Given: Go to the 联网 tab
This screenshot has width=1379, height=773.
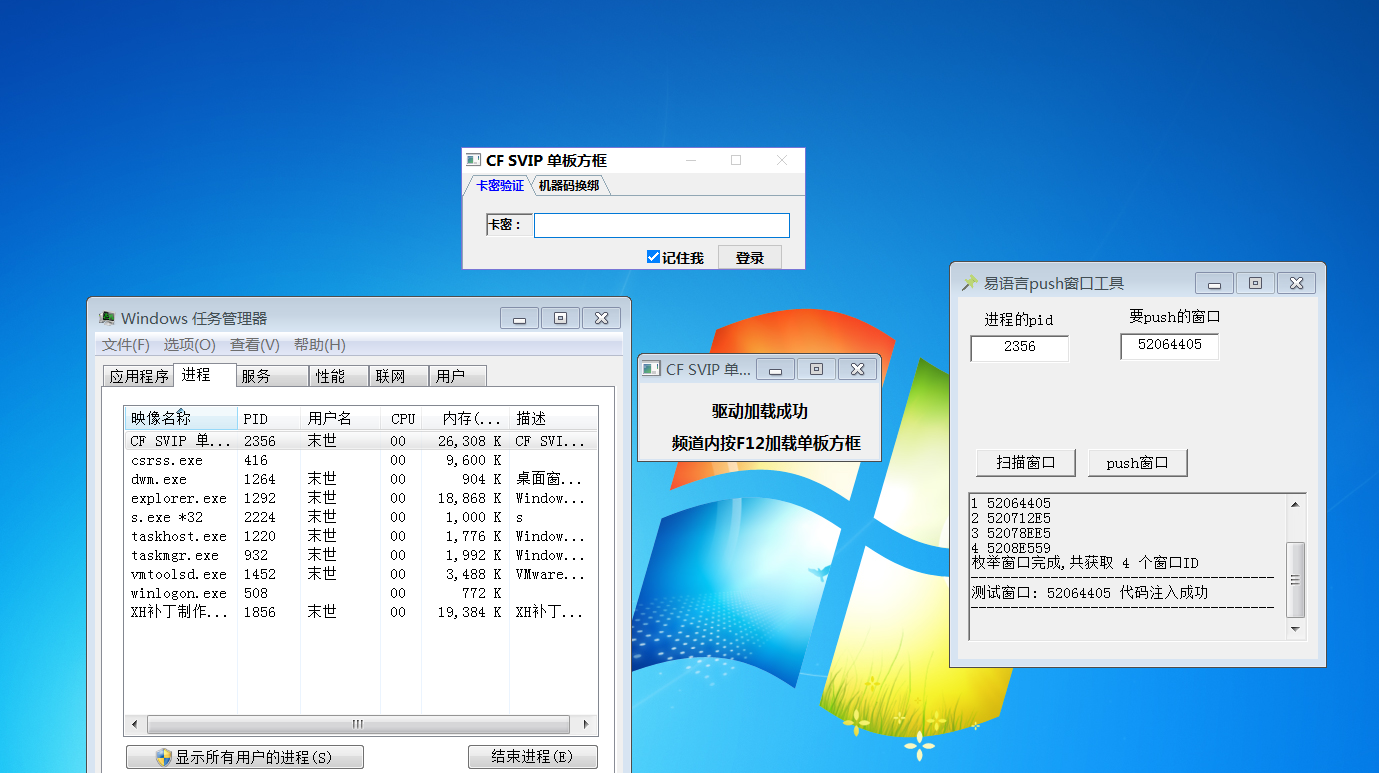Looking at the screenshot, I should coord(398,377).
